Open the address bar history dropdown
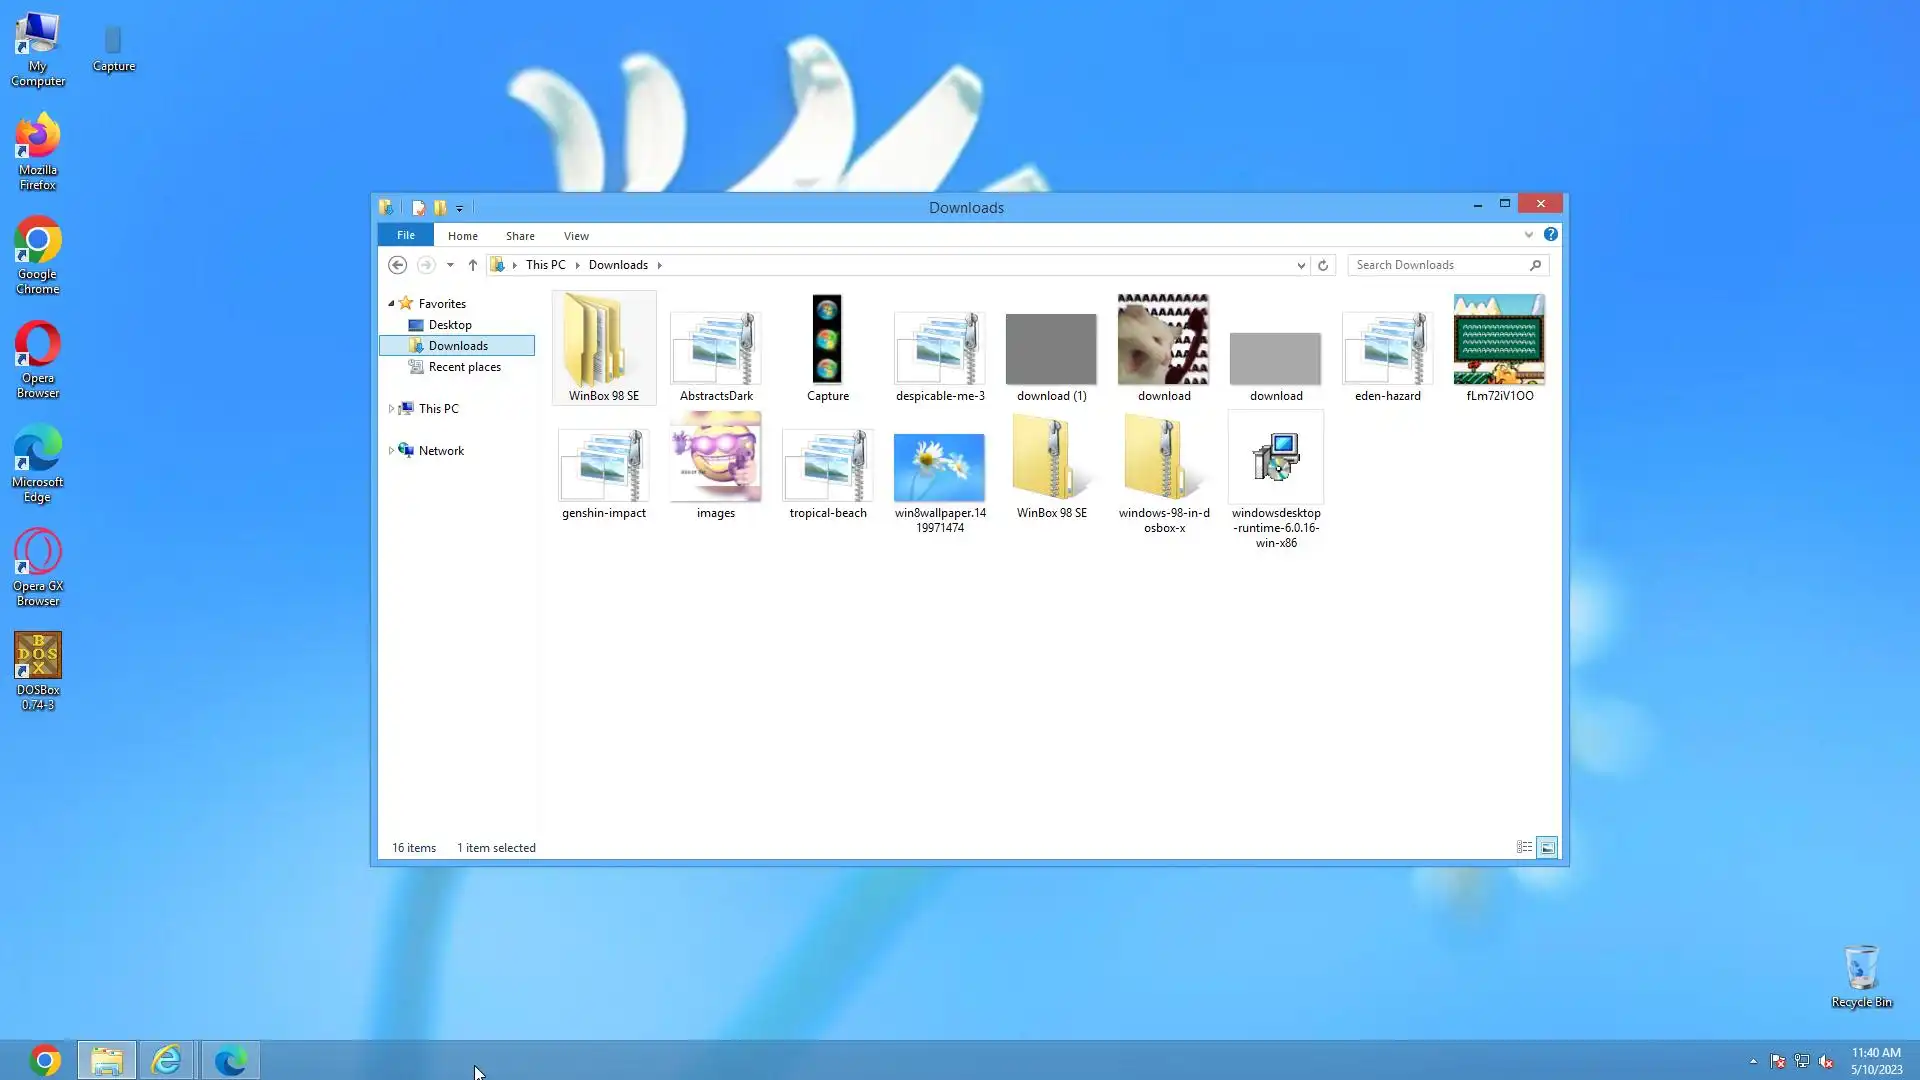This screenshot has height=1080, width=1920. pyautogui.click(x=1300, y=265)
